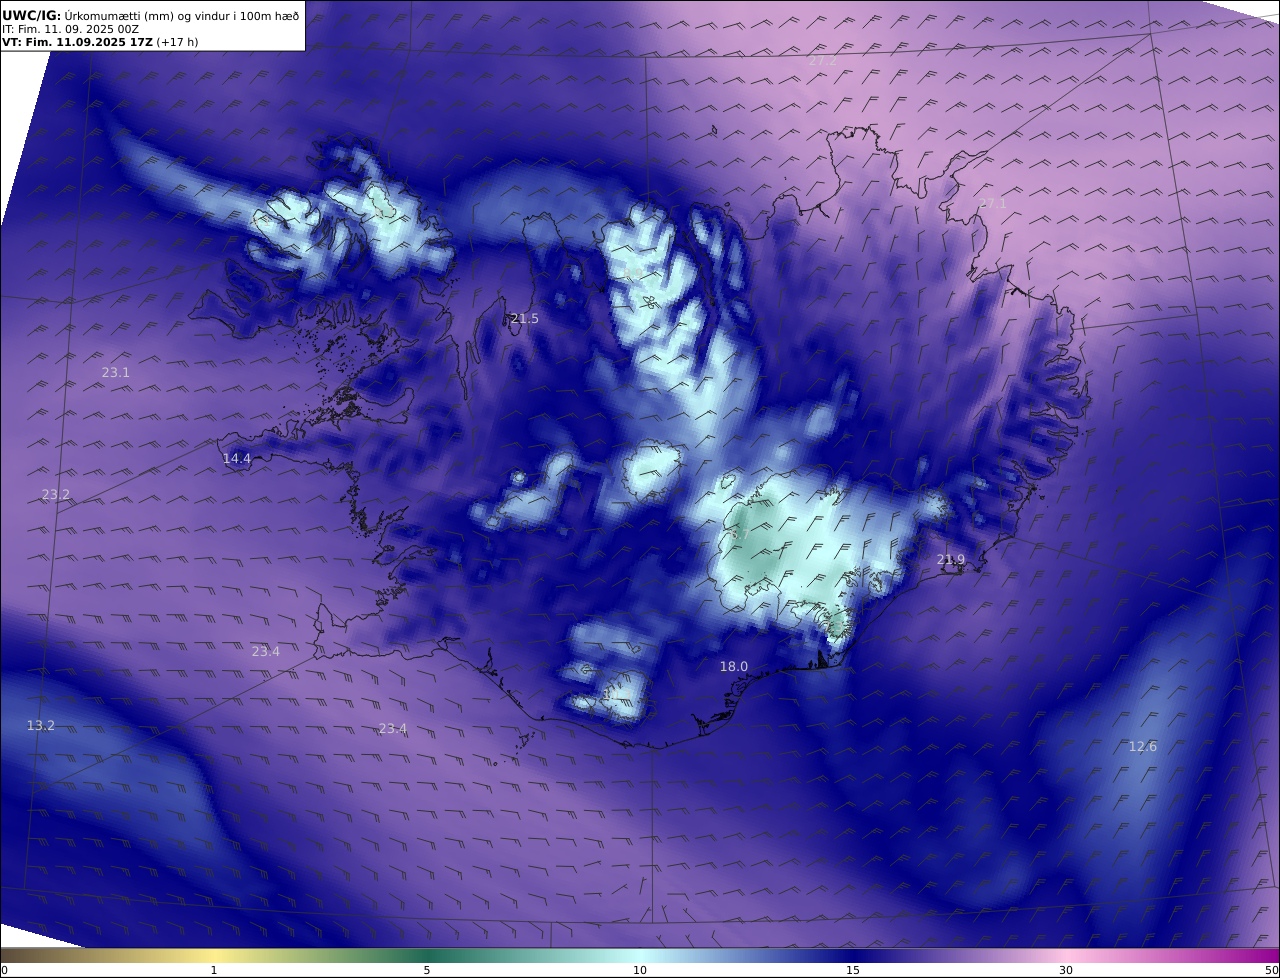
Task: Click the map value 27.1
Action: 993,204
